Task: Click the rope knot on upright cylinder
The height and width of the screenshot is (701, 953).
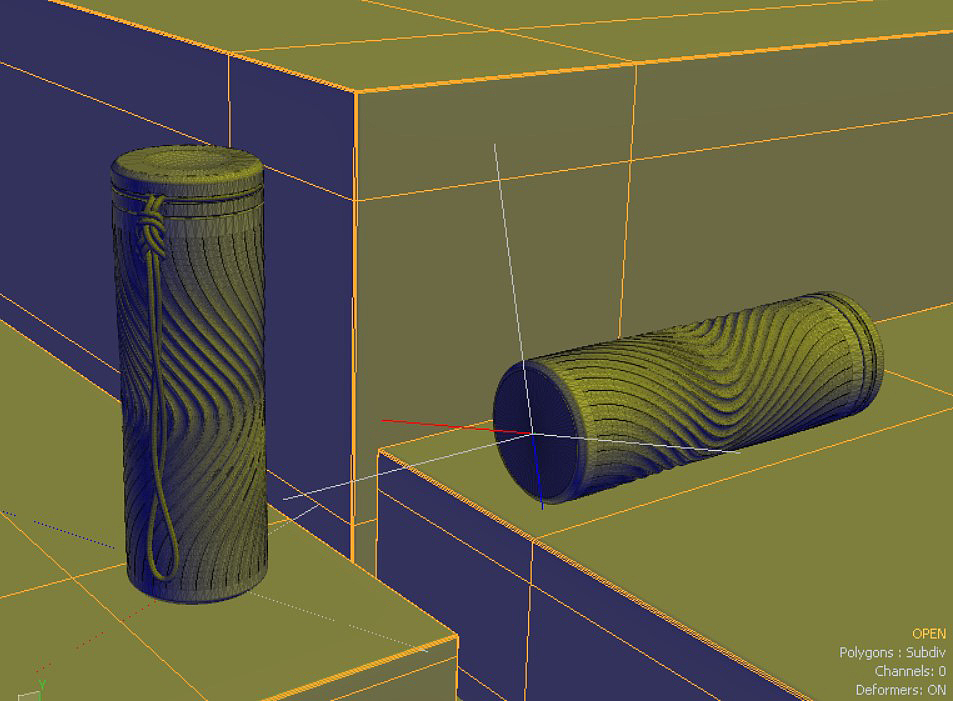Action: 153,228
